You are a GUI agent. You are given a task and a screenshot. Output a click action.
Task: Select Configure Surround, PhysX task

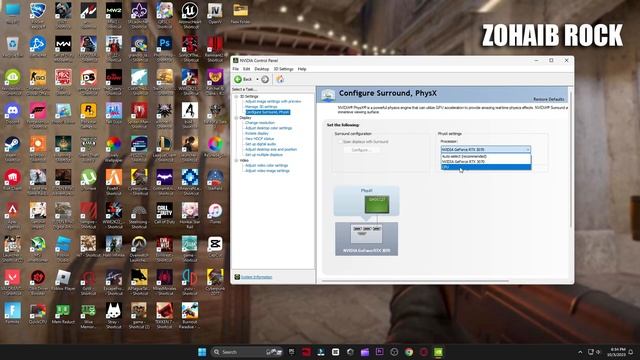coord(268,112)
